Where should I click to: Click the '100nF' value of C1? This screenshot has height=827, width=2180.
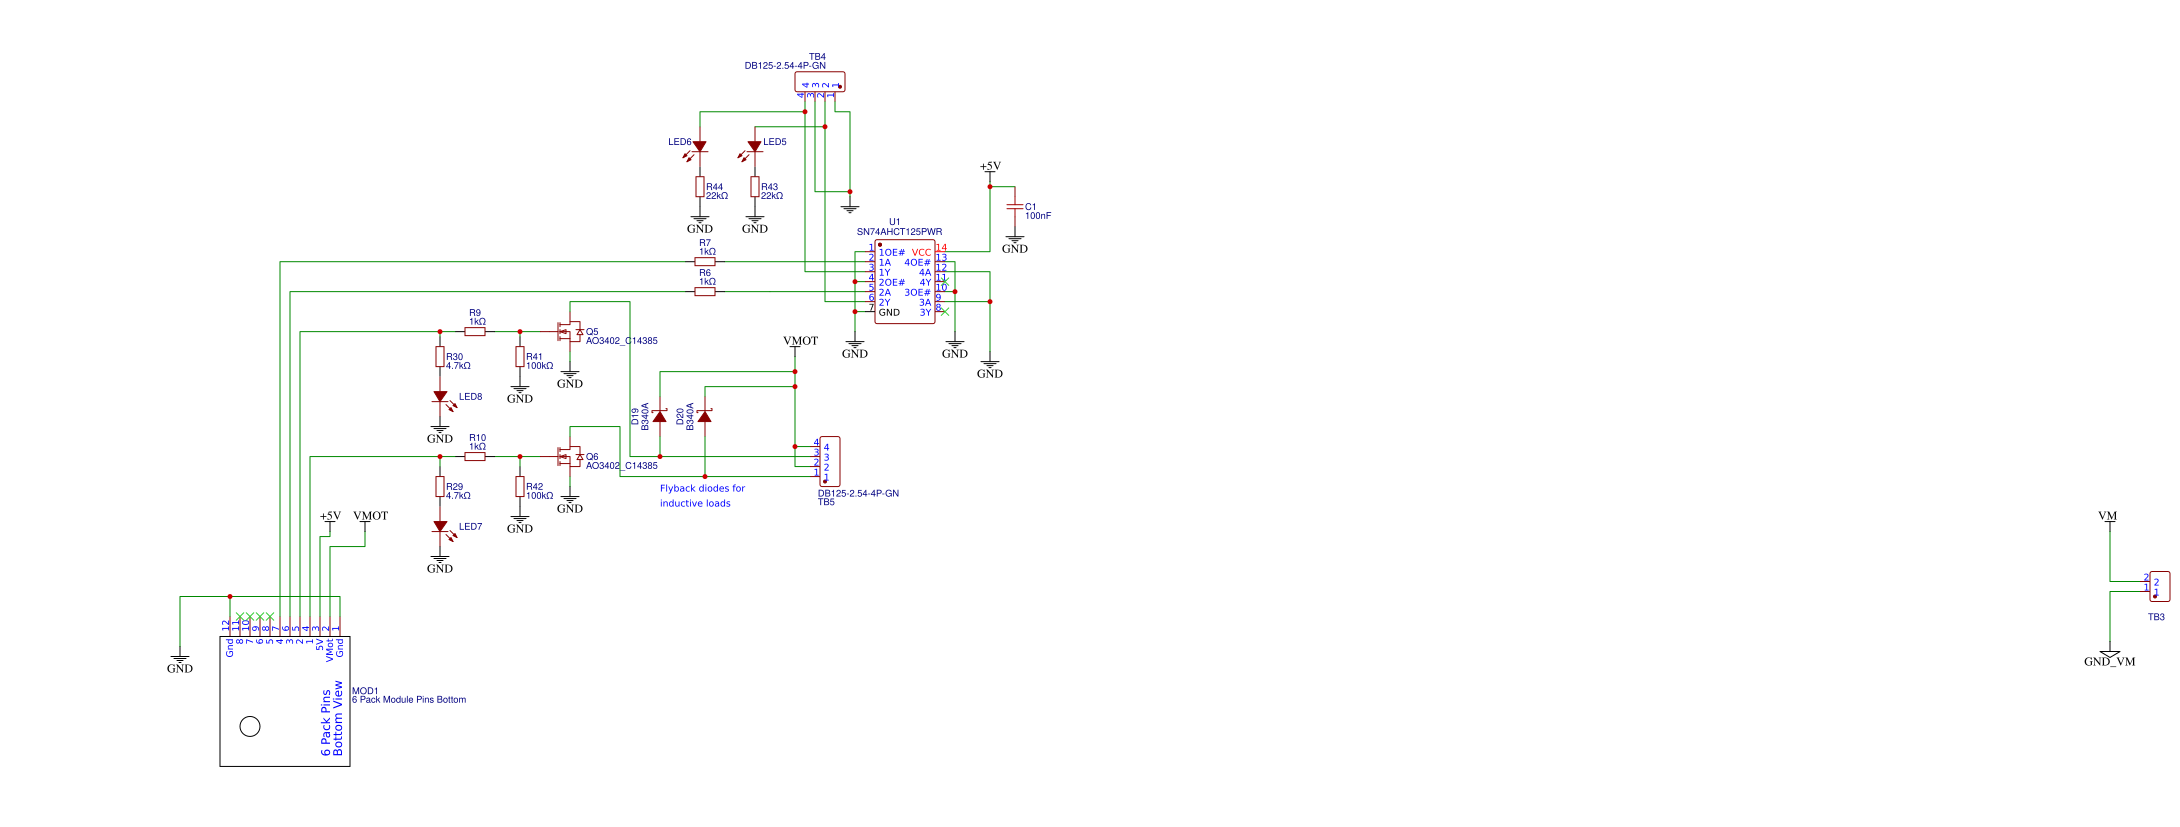(1038, 216)
